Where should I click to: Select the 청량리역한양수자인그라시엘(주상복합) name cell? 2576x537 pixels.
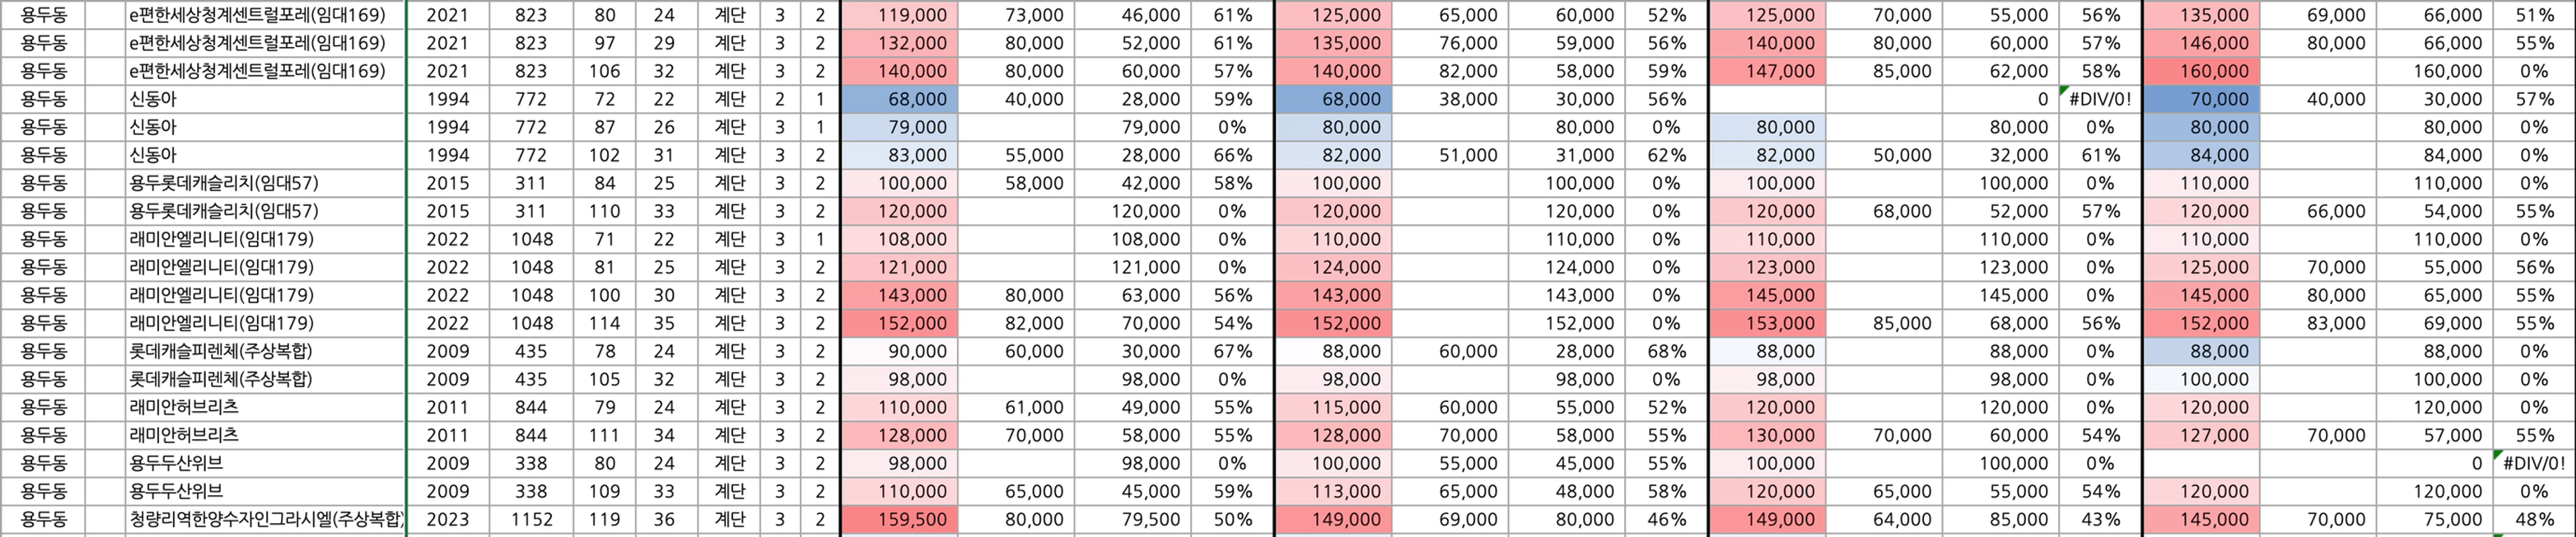266,519
